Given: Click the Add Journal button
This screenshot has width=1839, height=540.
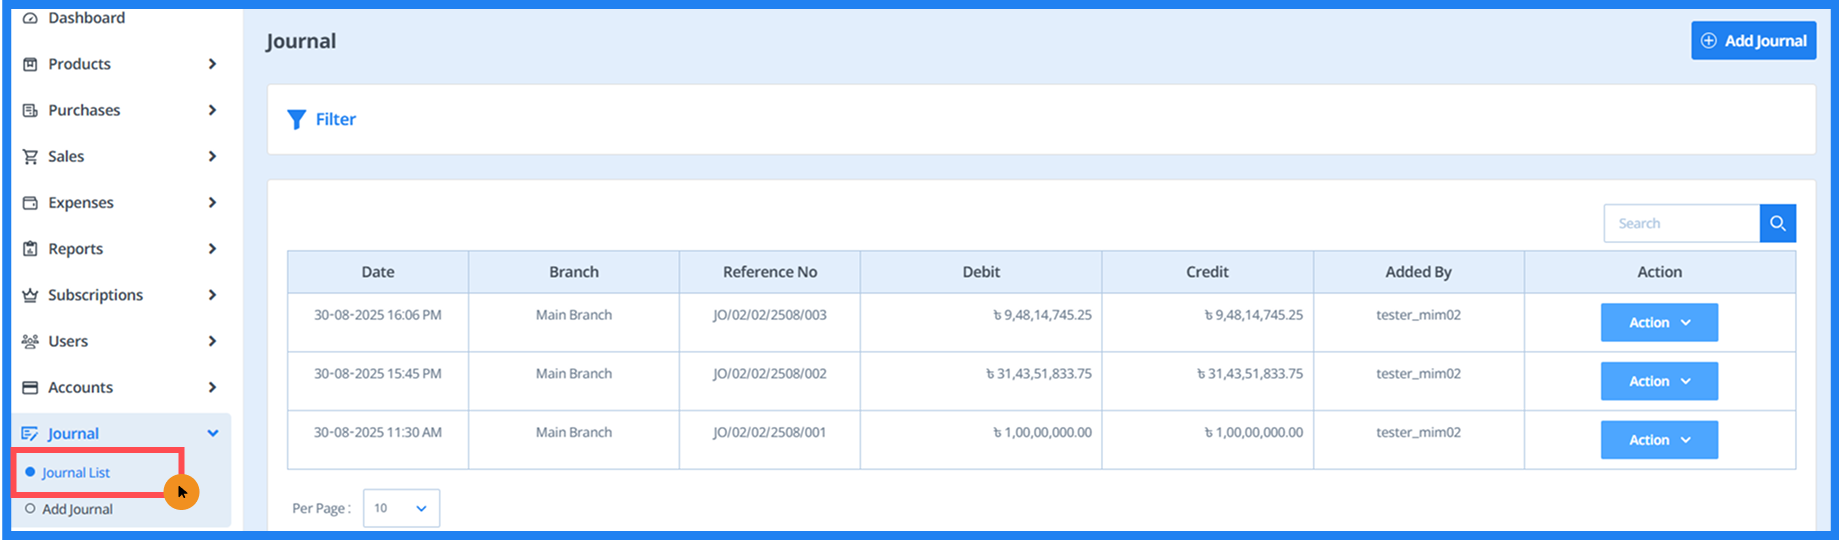Looking at the screenshot, I should pos(1753,41).
